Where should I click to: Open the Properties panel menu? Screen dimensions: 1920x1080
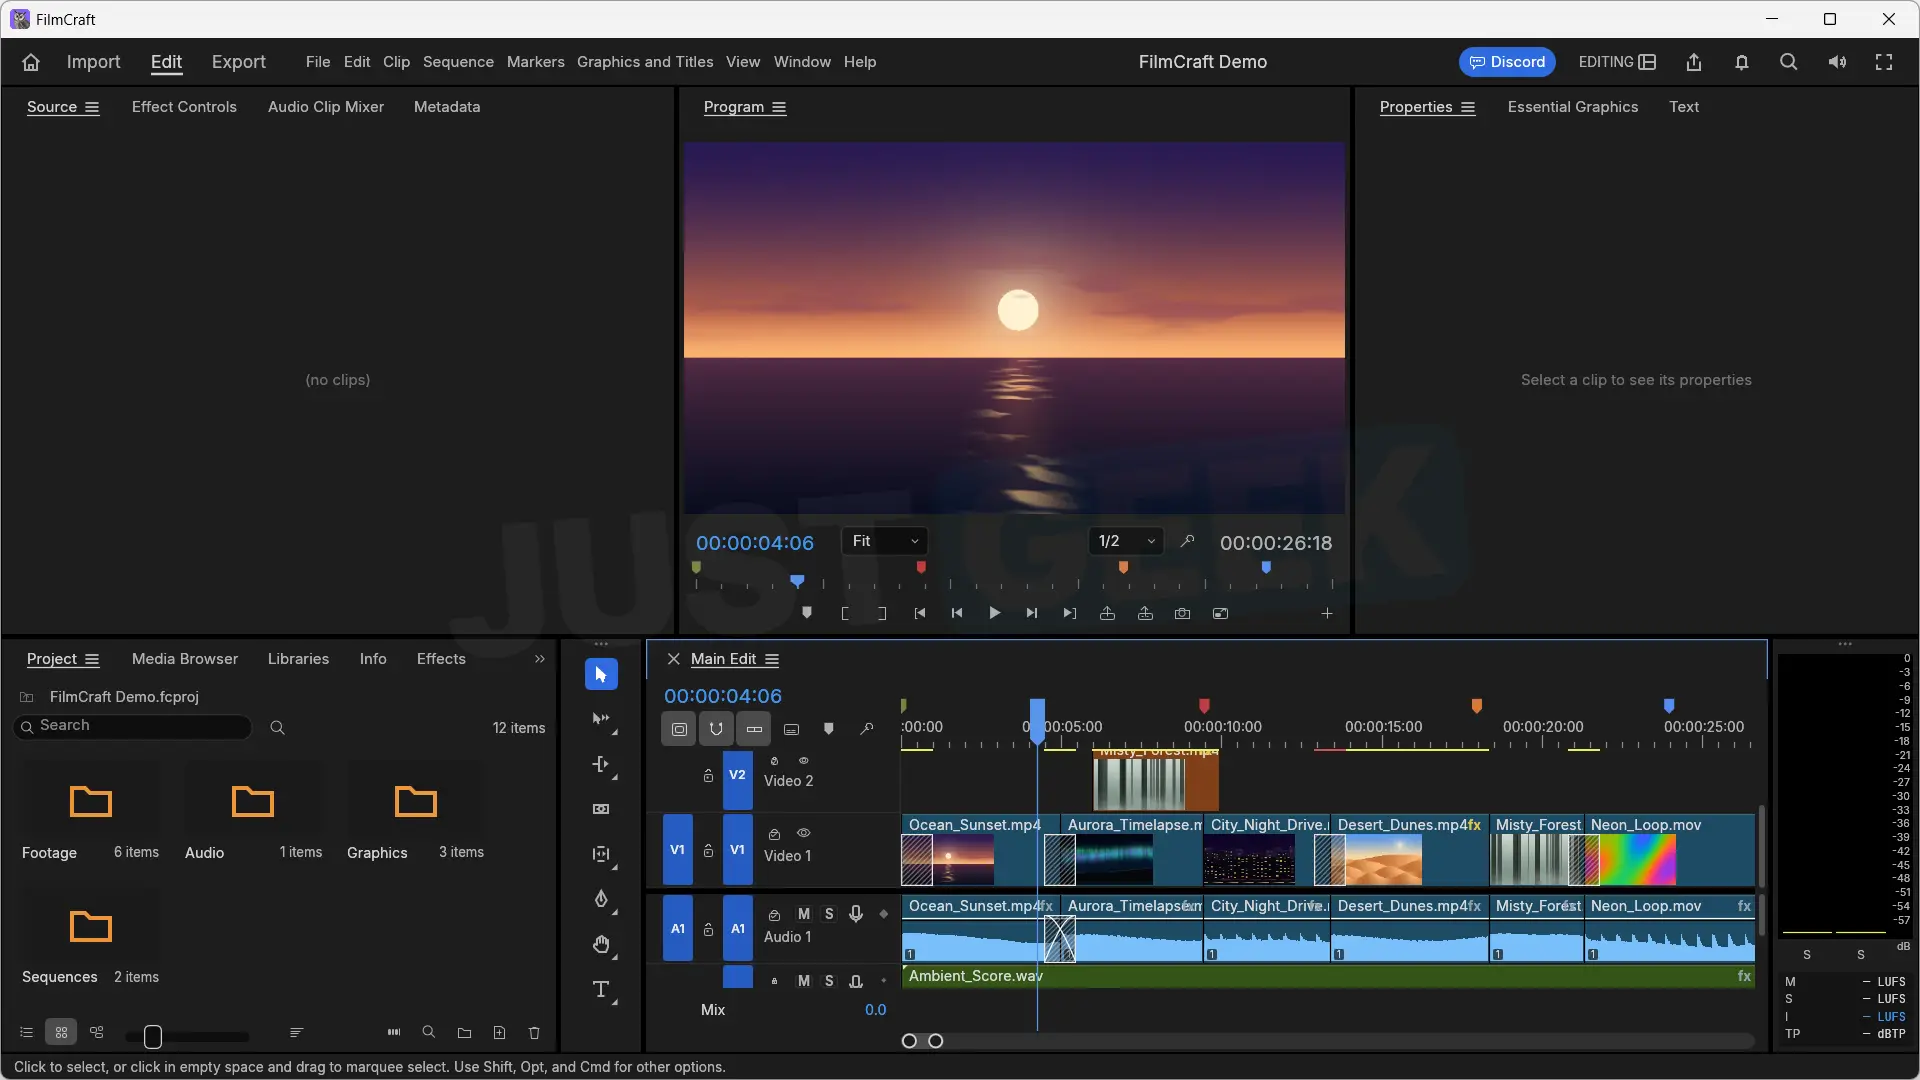[x=1468, y=107]
